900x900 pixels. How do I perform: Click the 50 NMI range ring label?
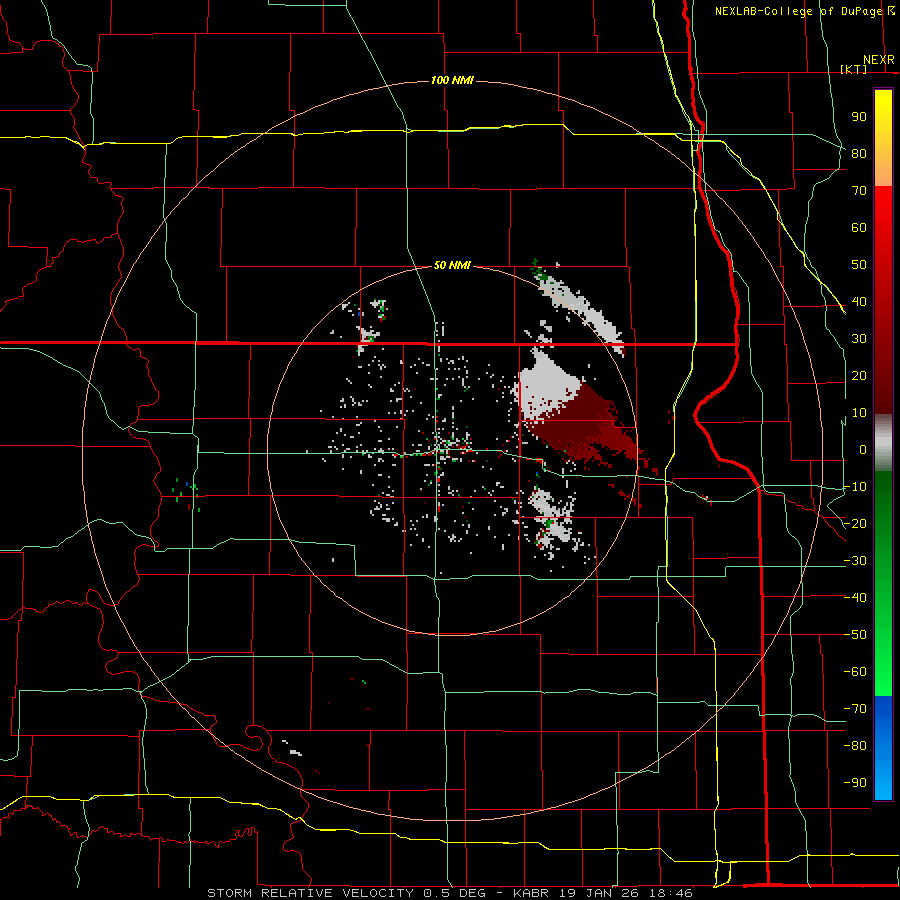pyautogui.click(x=452, y=265)
